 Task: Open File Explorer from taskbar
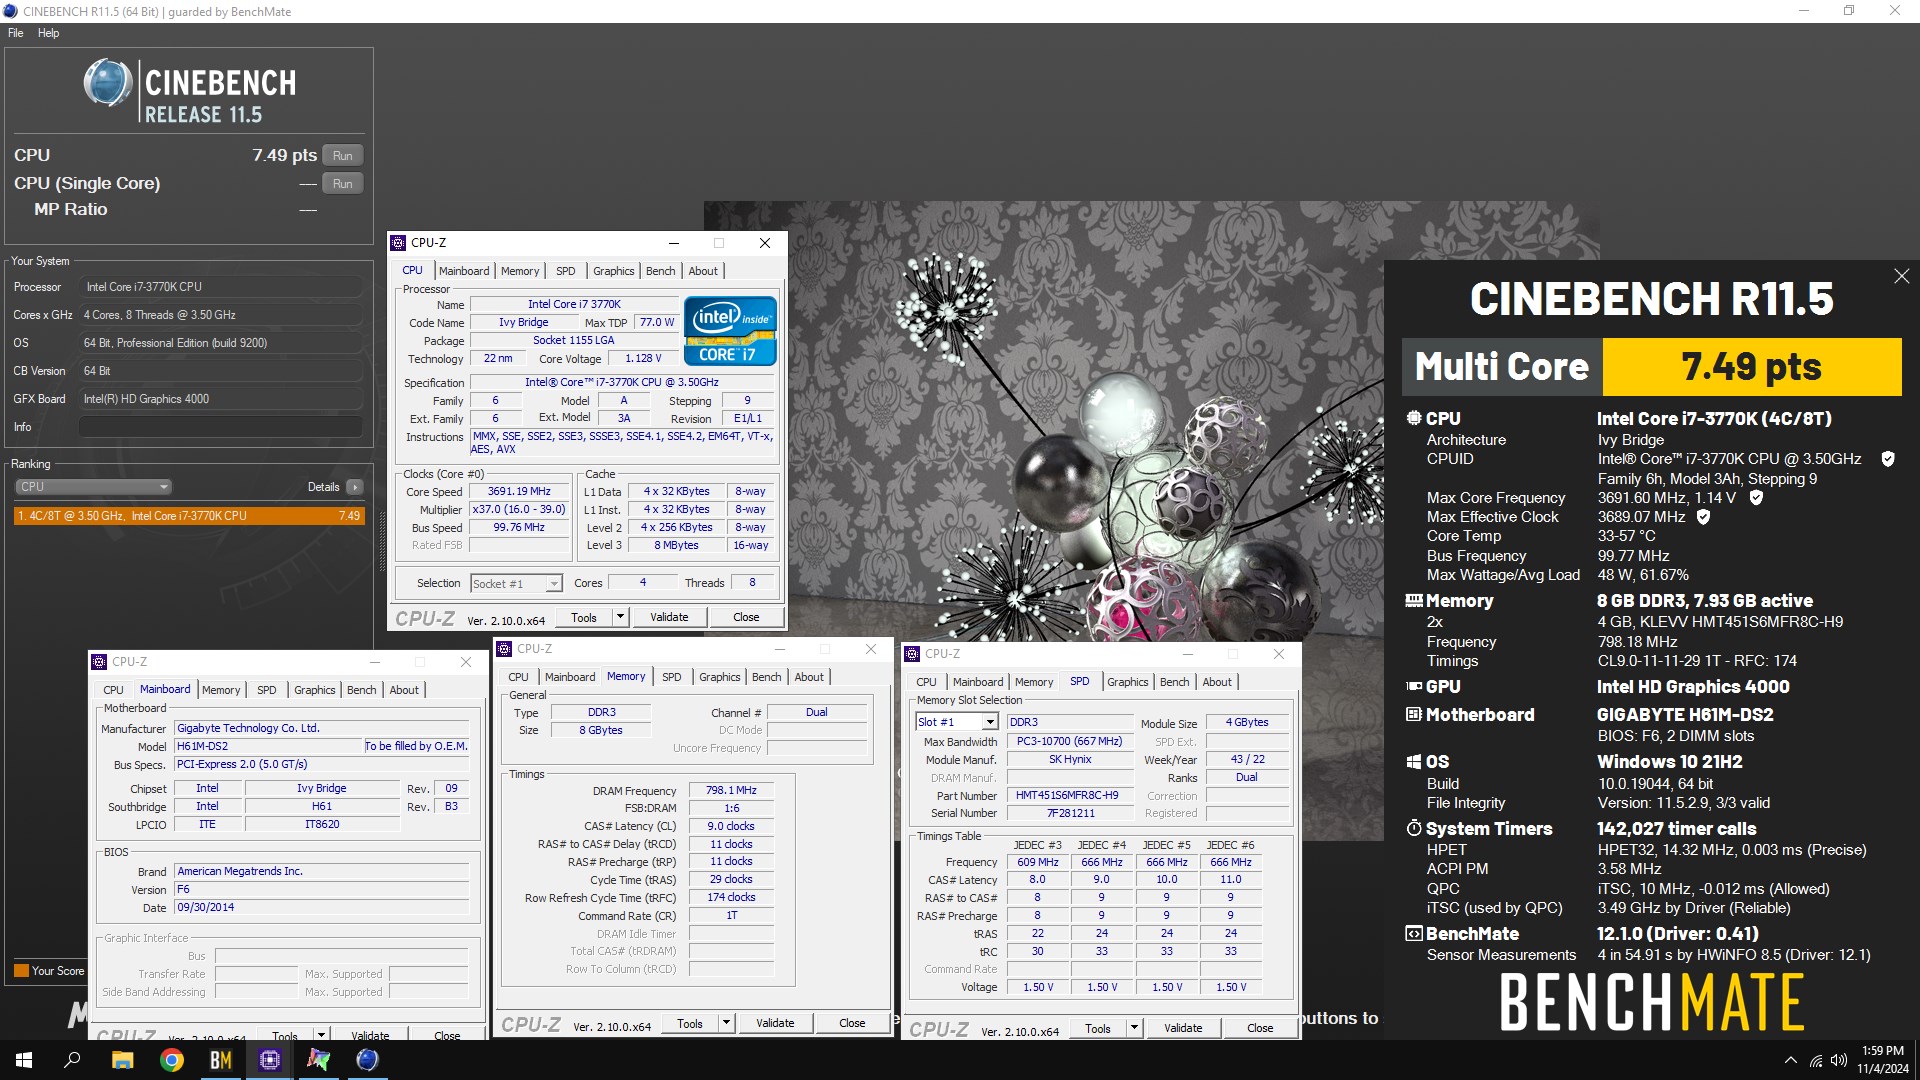coord(122,1060)
